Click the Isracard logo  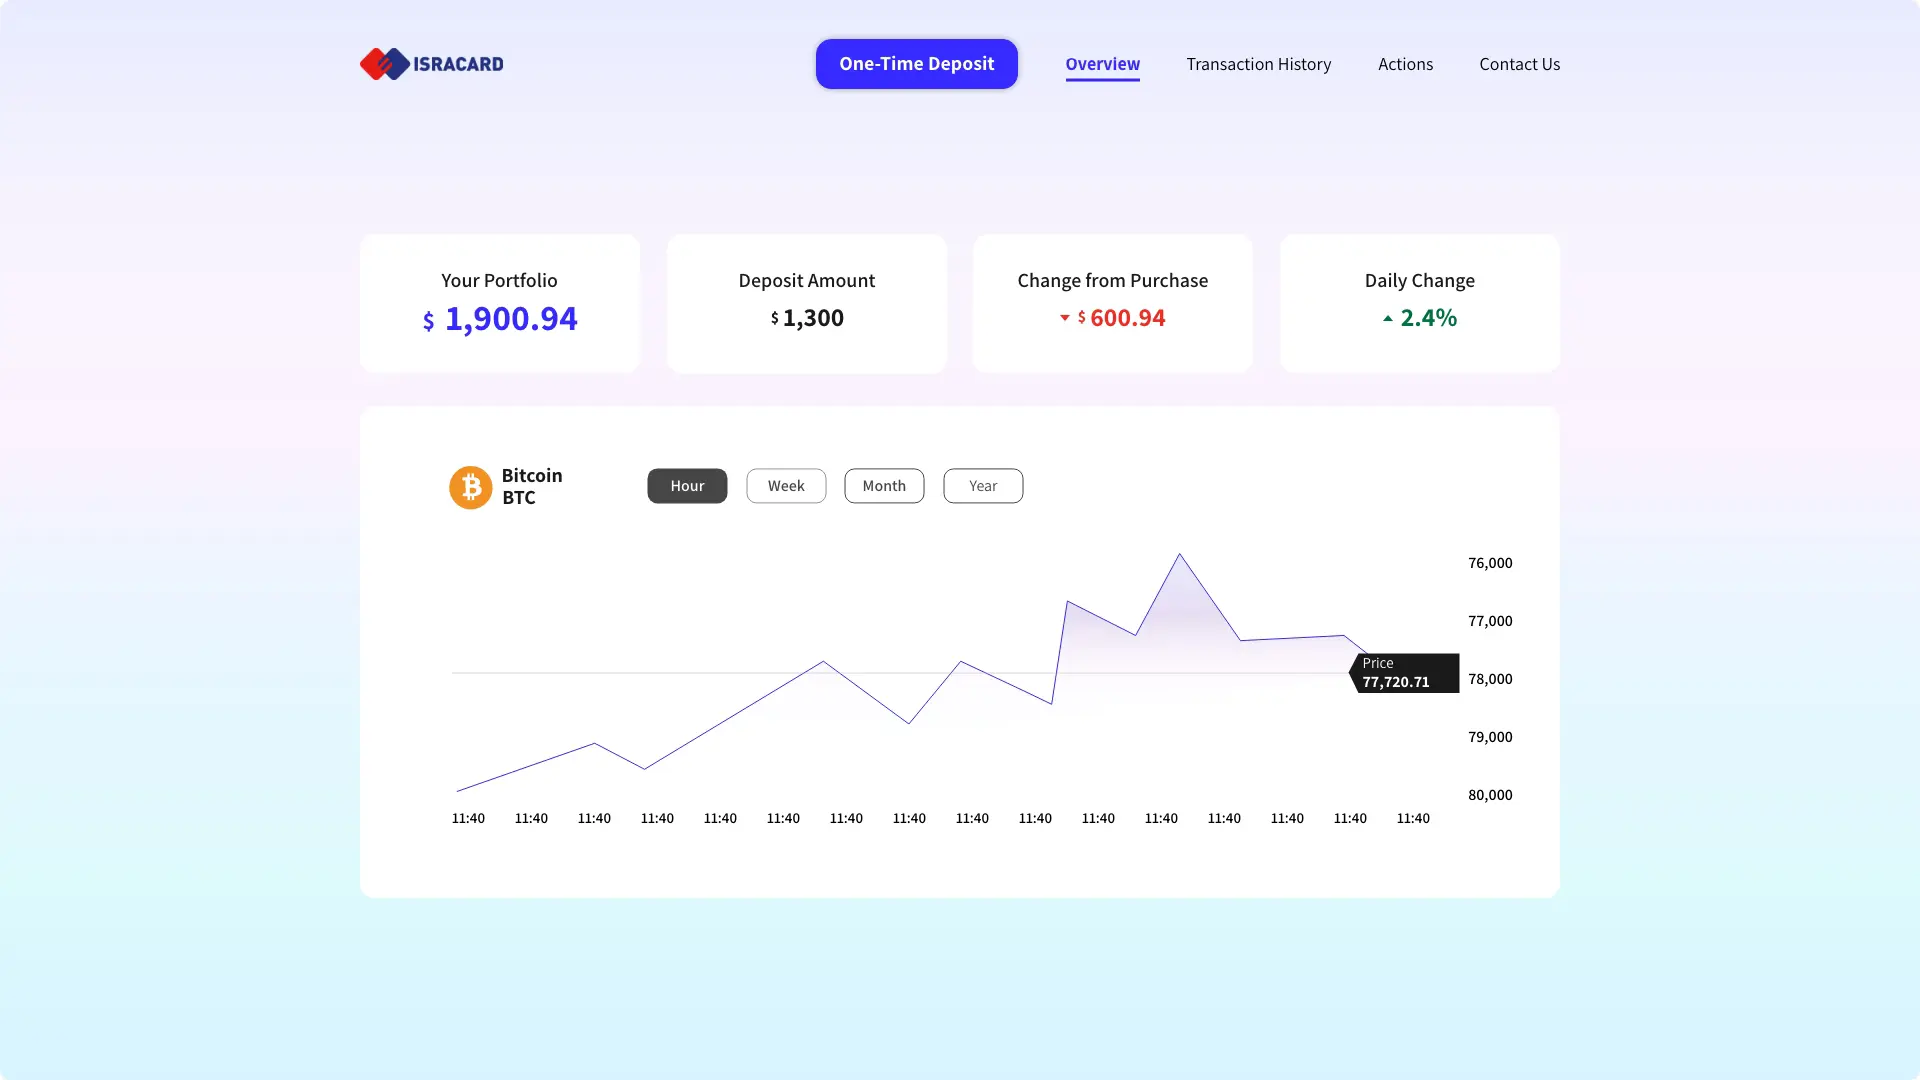431,64
